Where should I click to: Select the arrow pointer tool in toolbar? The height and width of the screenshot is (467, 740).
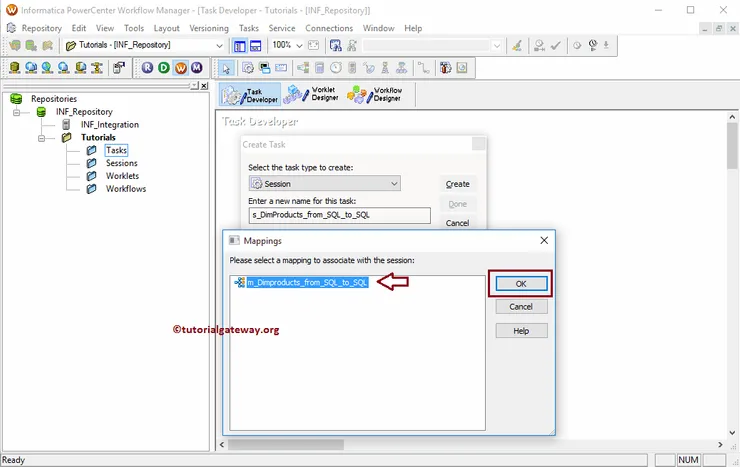pyautogui.click(x=226, y=68)
